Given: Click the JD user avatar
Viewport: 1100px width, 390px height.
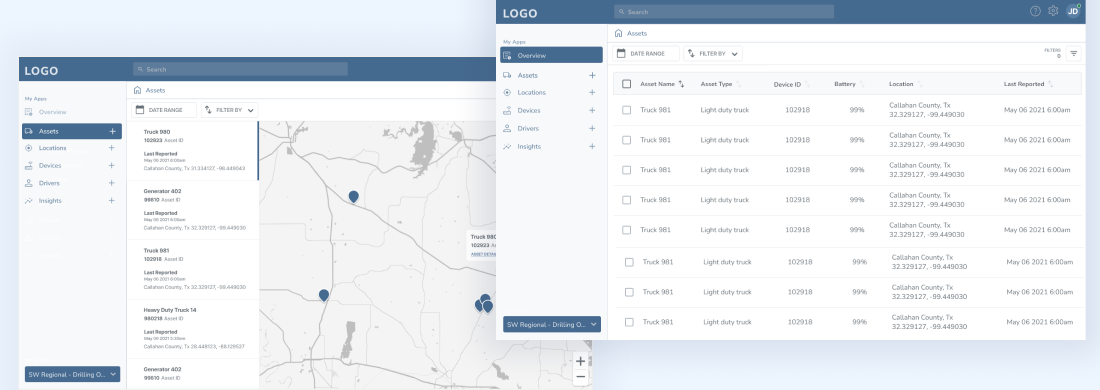Looking at the screenshot, I should click(x=1073, y=11).
